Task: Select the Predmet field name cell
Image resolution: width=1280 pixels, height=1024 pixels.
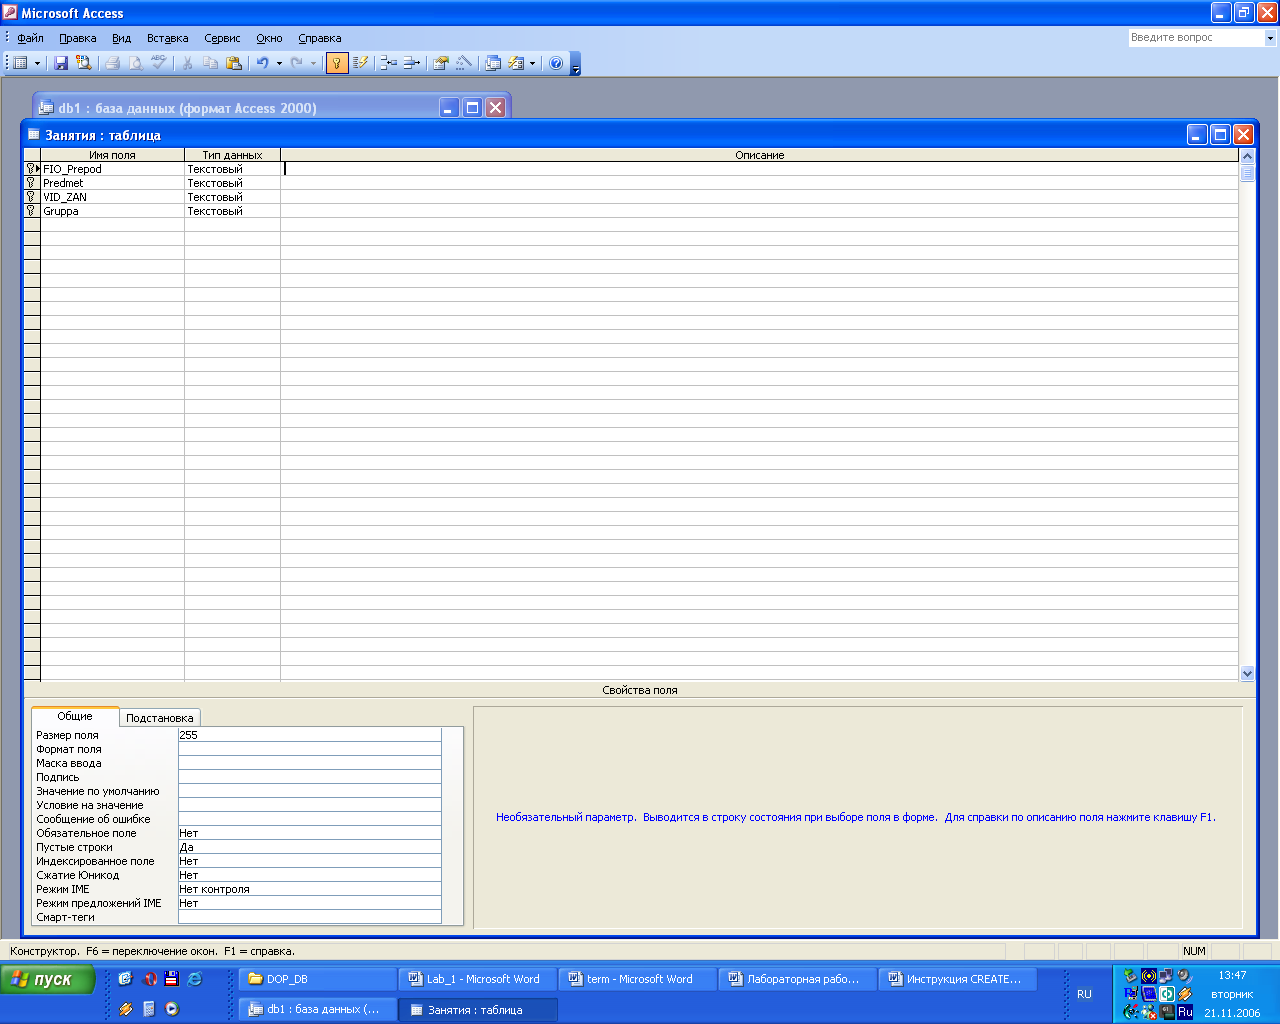Action: point(112,183)
